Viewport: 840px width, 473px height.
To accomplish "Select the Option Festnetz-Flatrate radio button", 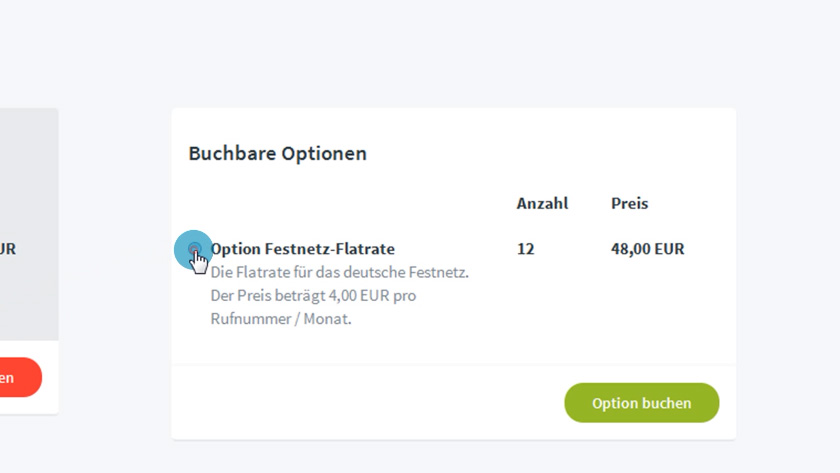I will (x=194, y=249).
